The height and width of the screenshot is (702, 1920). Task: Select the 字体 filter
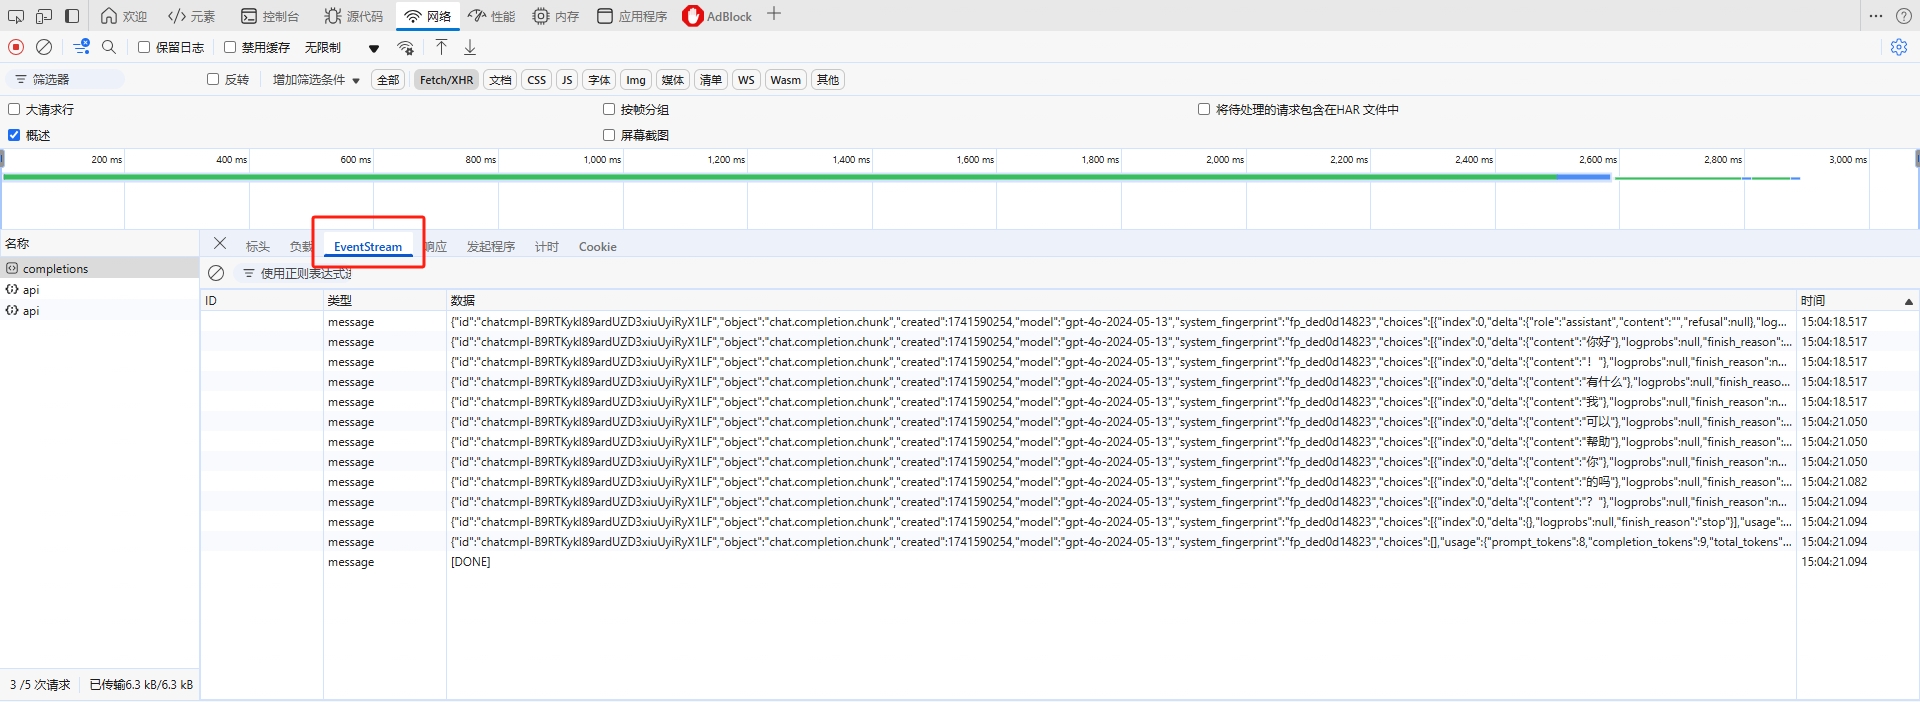point(599,80)
